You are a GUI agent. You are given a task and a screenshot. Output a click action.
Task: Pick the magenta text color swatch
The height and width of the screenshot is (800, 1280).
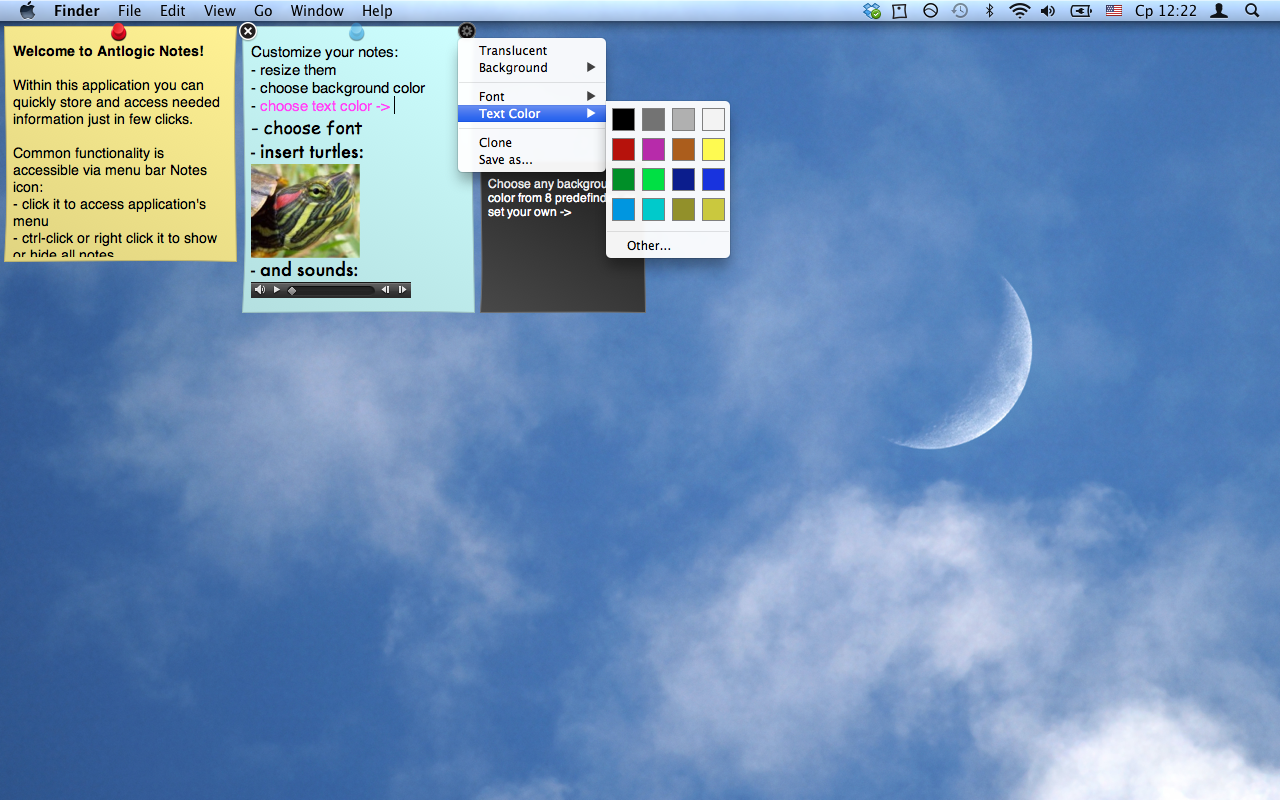coord(653,150)
